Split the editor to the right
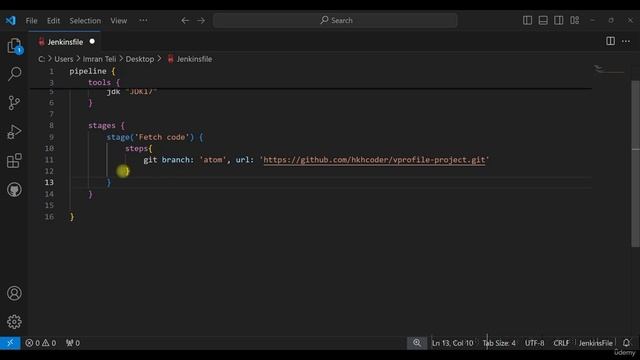This screenshot has height=360, width=640. coord(610,41)
